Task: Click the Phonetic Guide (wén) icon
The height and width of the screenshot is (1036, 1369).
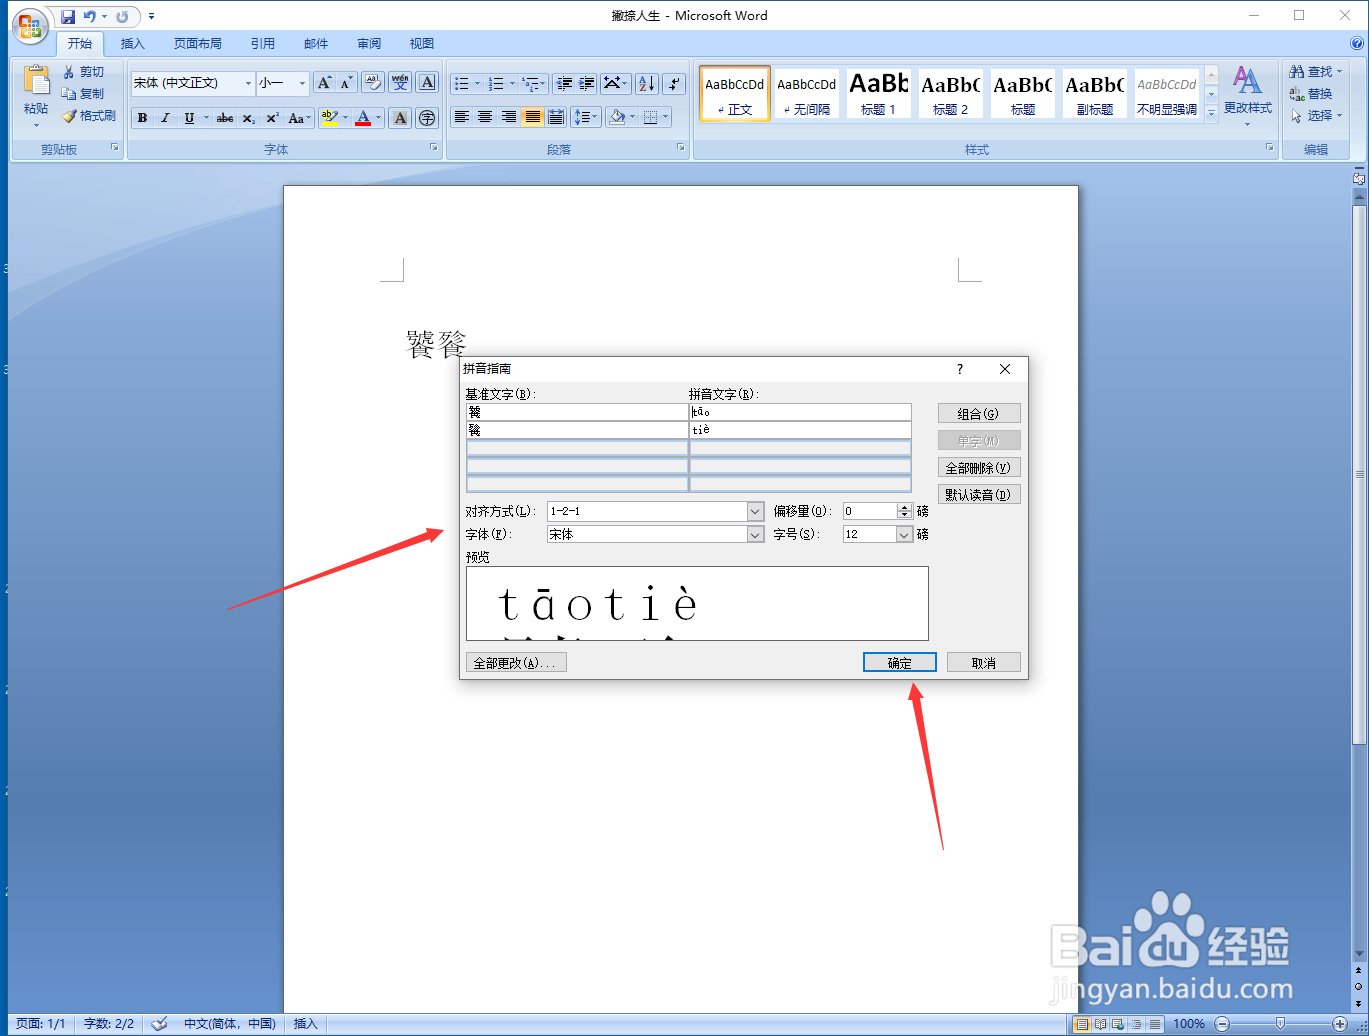Action: coord(400,83)
